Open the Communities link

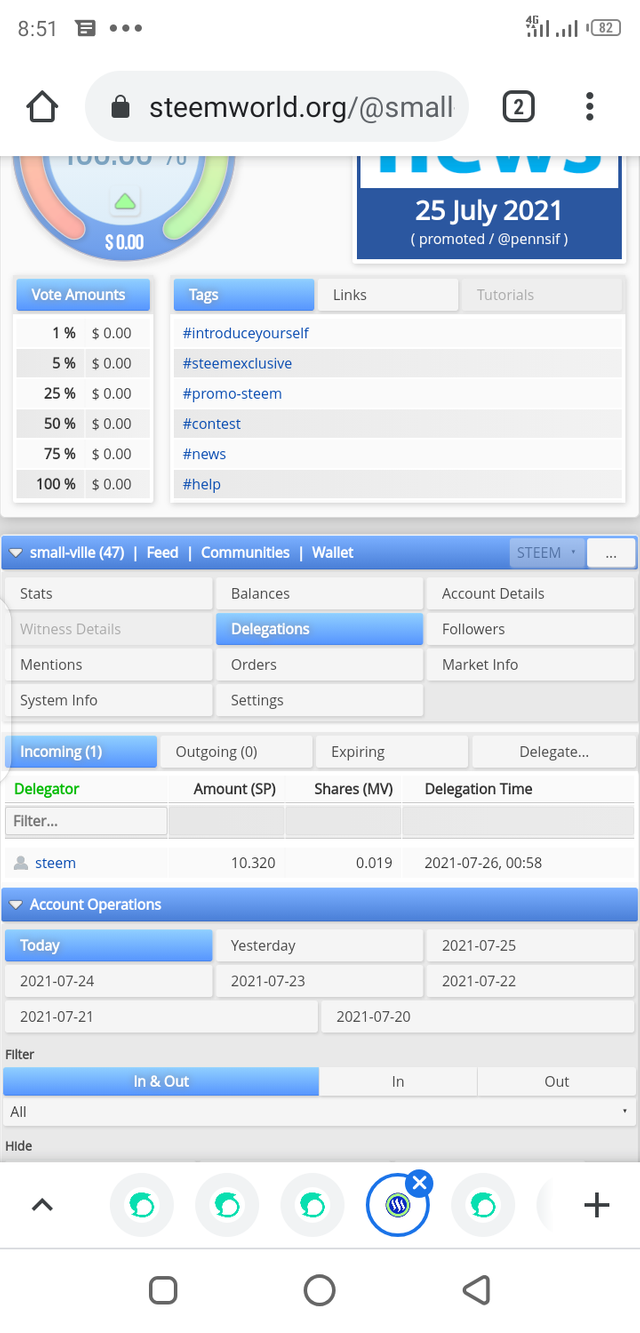(245, 553)
